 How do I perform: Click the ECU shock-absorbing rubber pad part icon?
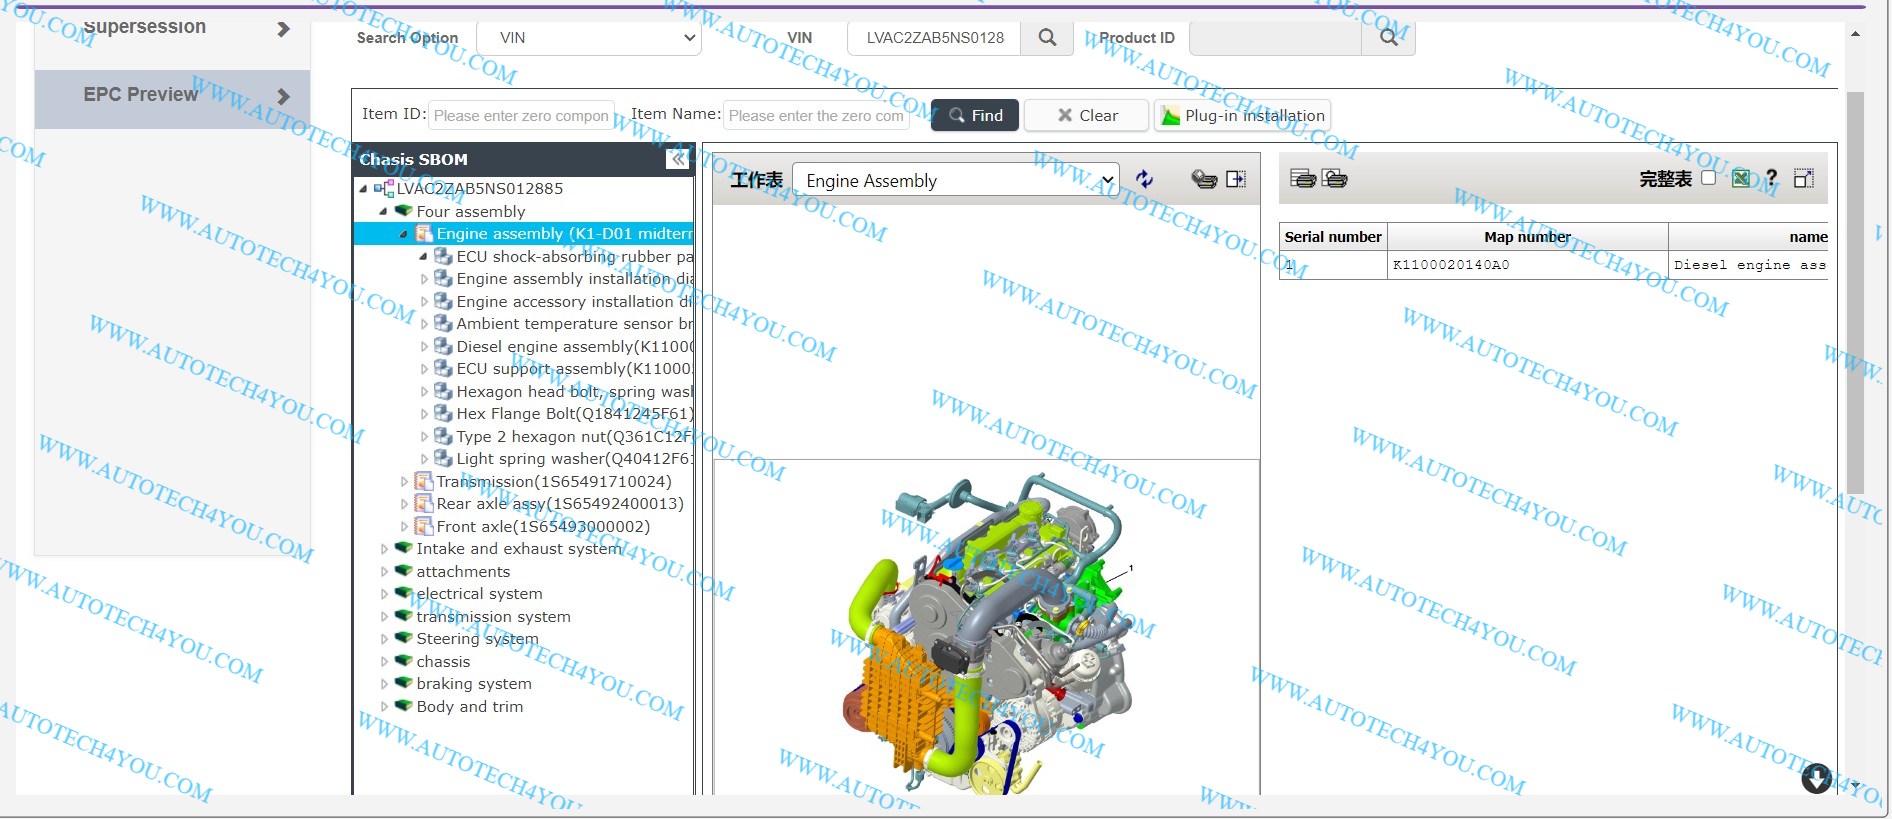point(444,256)
